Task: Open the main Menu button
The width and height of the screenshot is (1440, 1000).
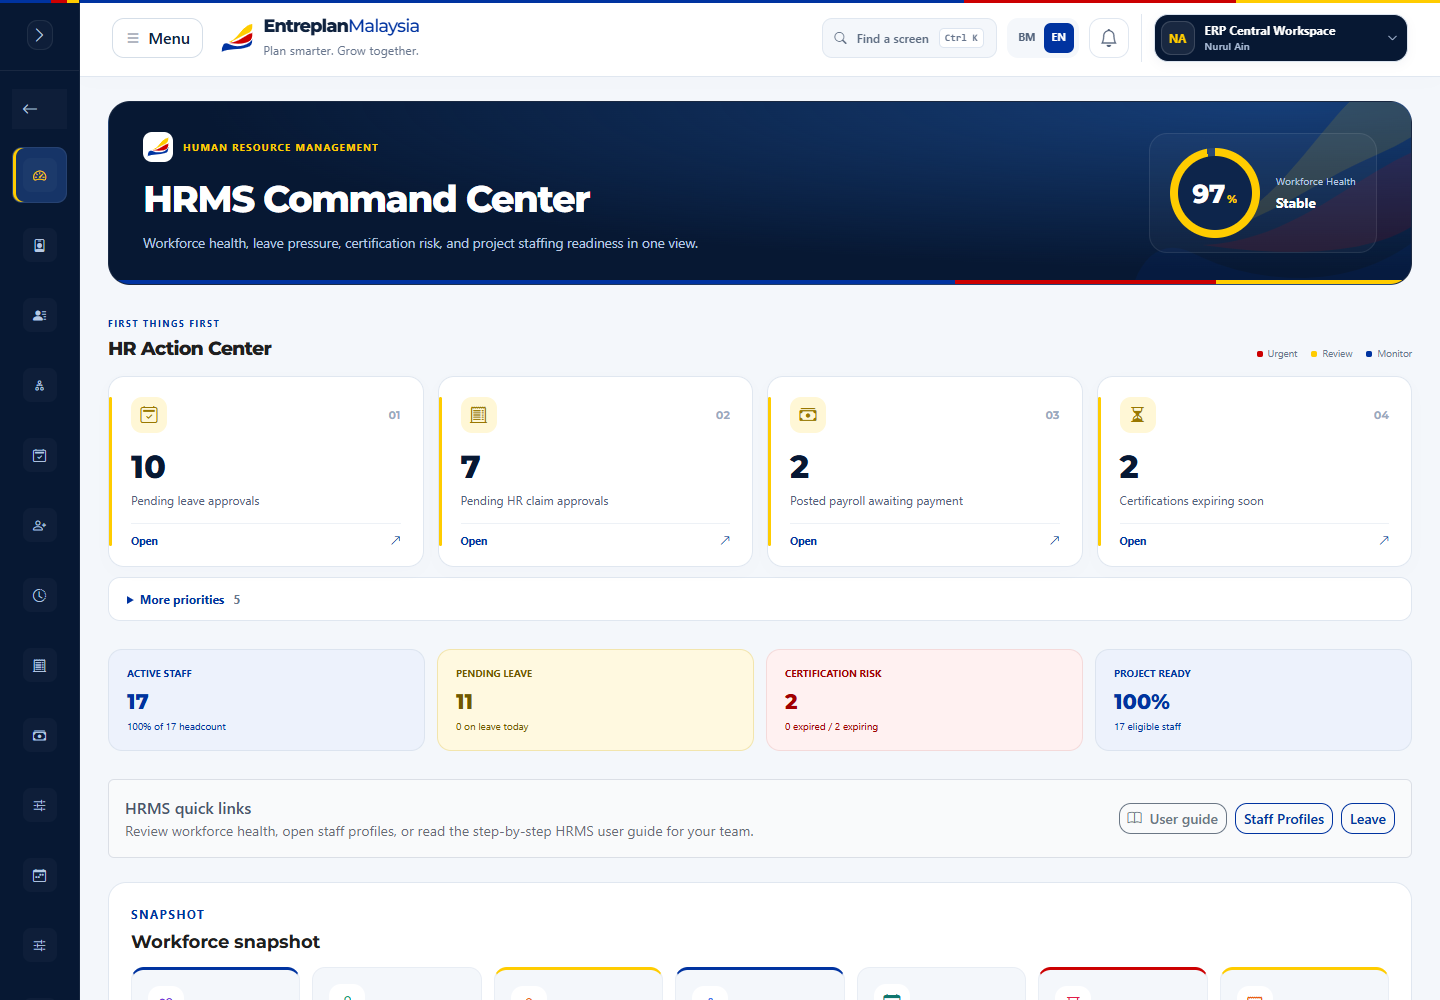Action: (x=158, y=38)
